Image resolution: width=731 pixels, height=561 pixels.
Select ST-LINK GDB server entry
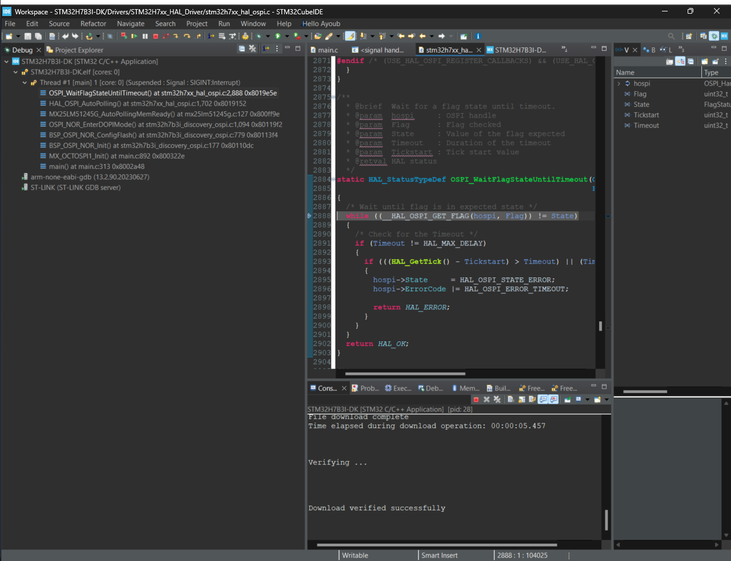76,187
